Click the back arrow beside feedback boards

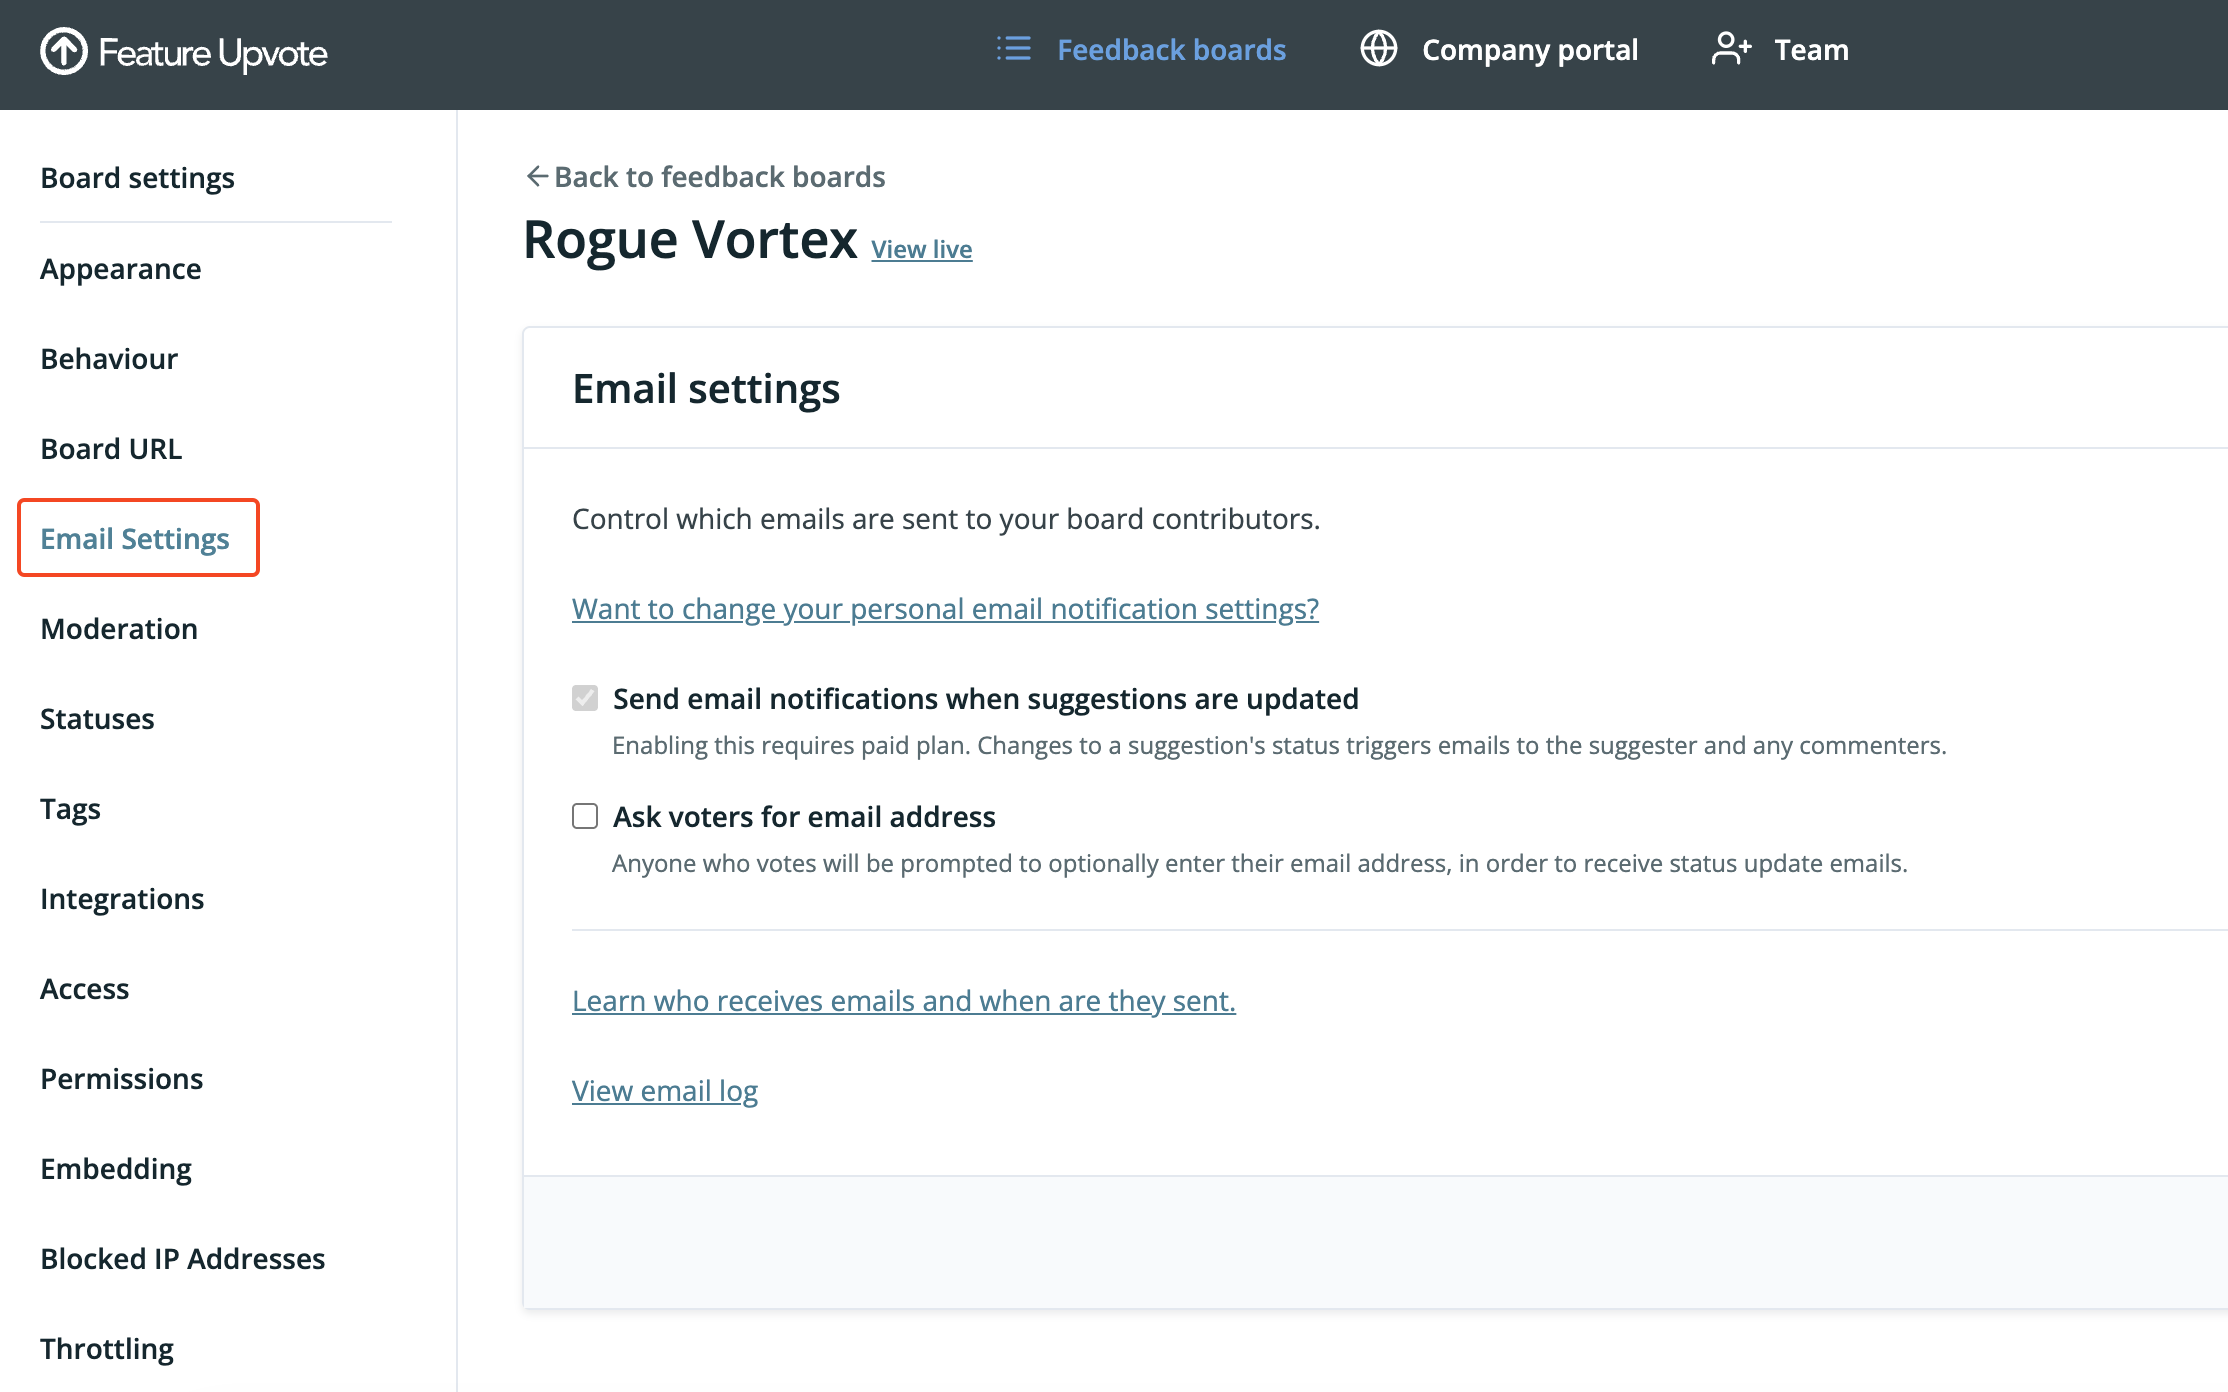tap(537, 177)
